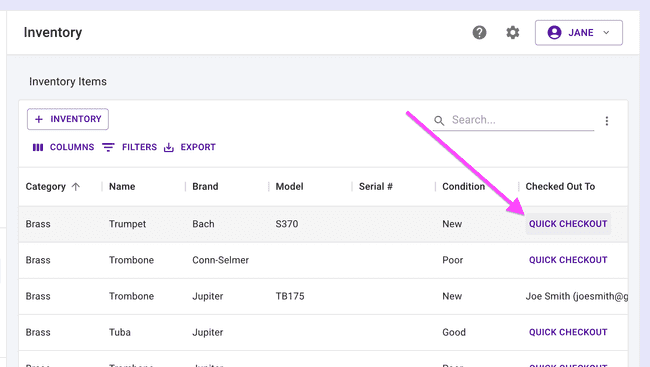Select the Jupiter TB175 Trombone row
Screen dimensions: 650x367
coord(323,296)
